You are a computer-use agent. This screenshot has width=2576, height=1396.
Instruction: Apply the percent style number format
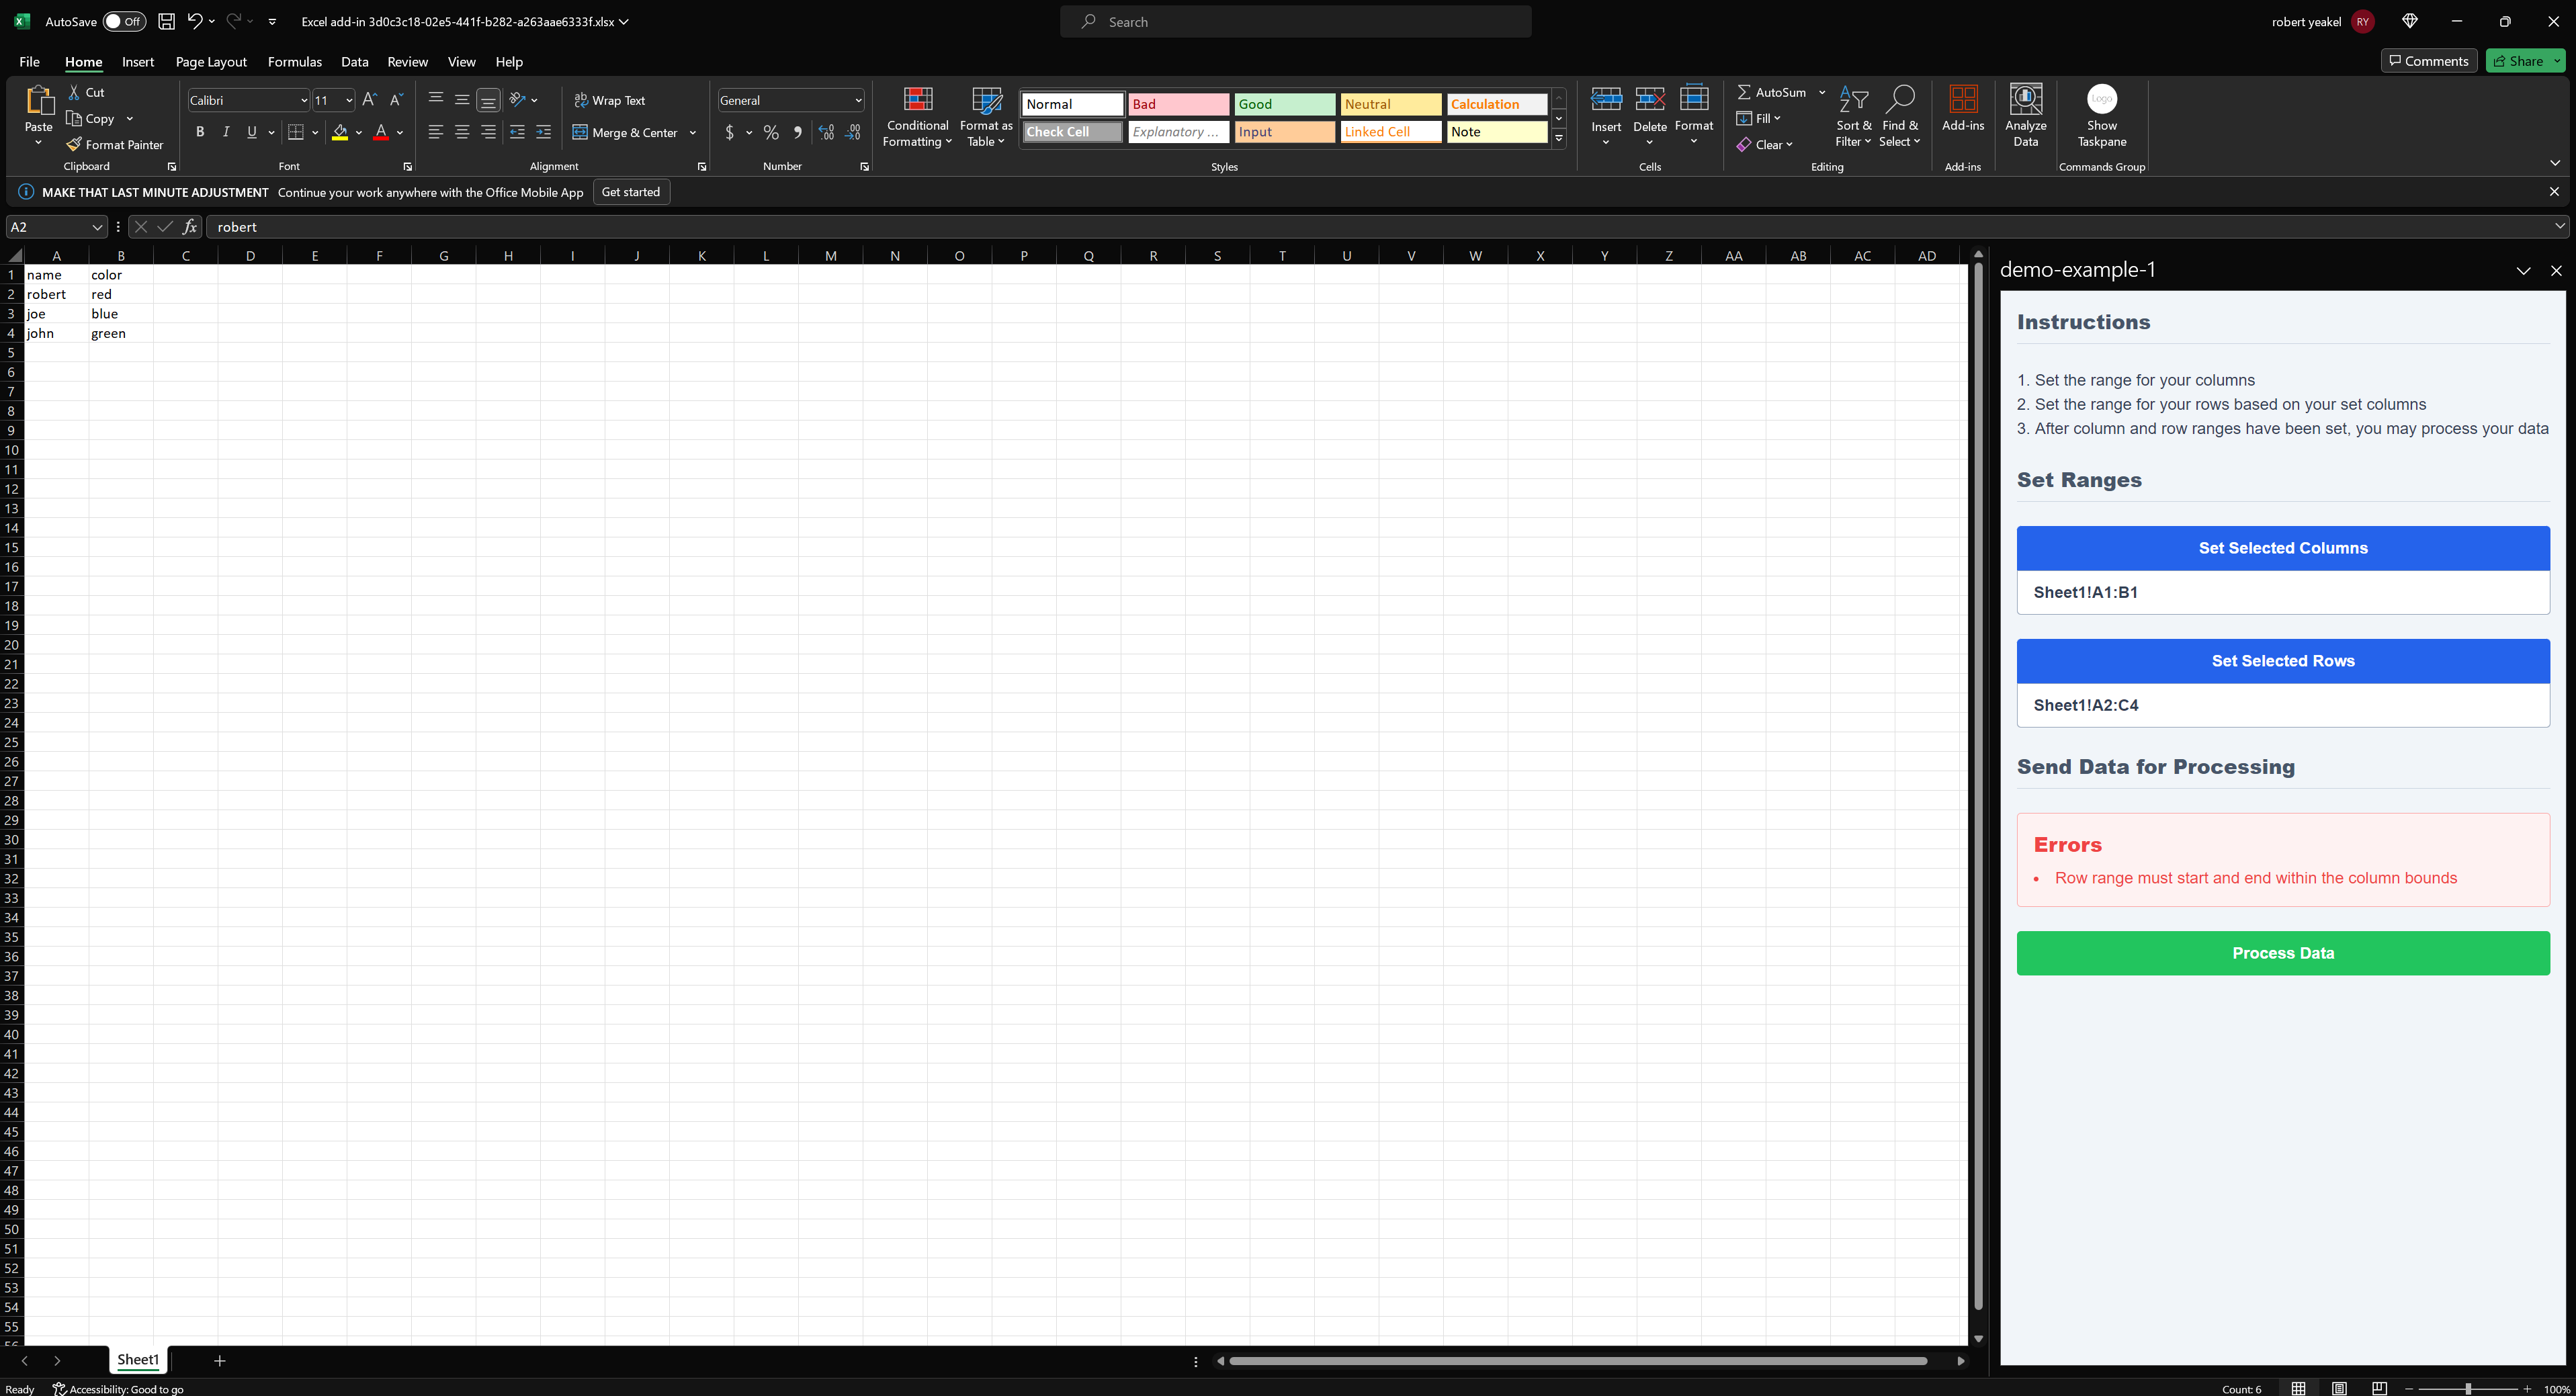(x=771, y=132)
